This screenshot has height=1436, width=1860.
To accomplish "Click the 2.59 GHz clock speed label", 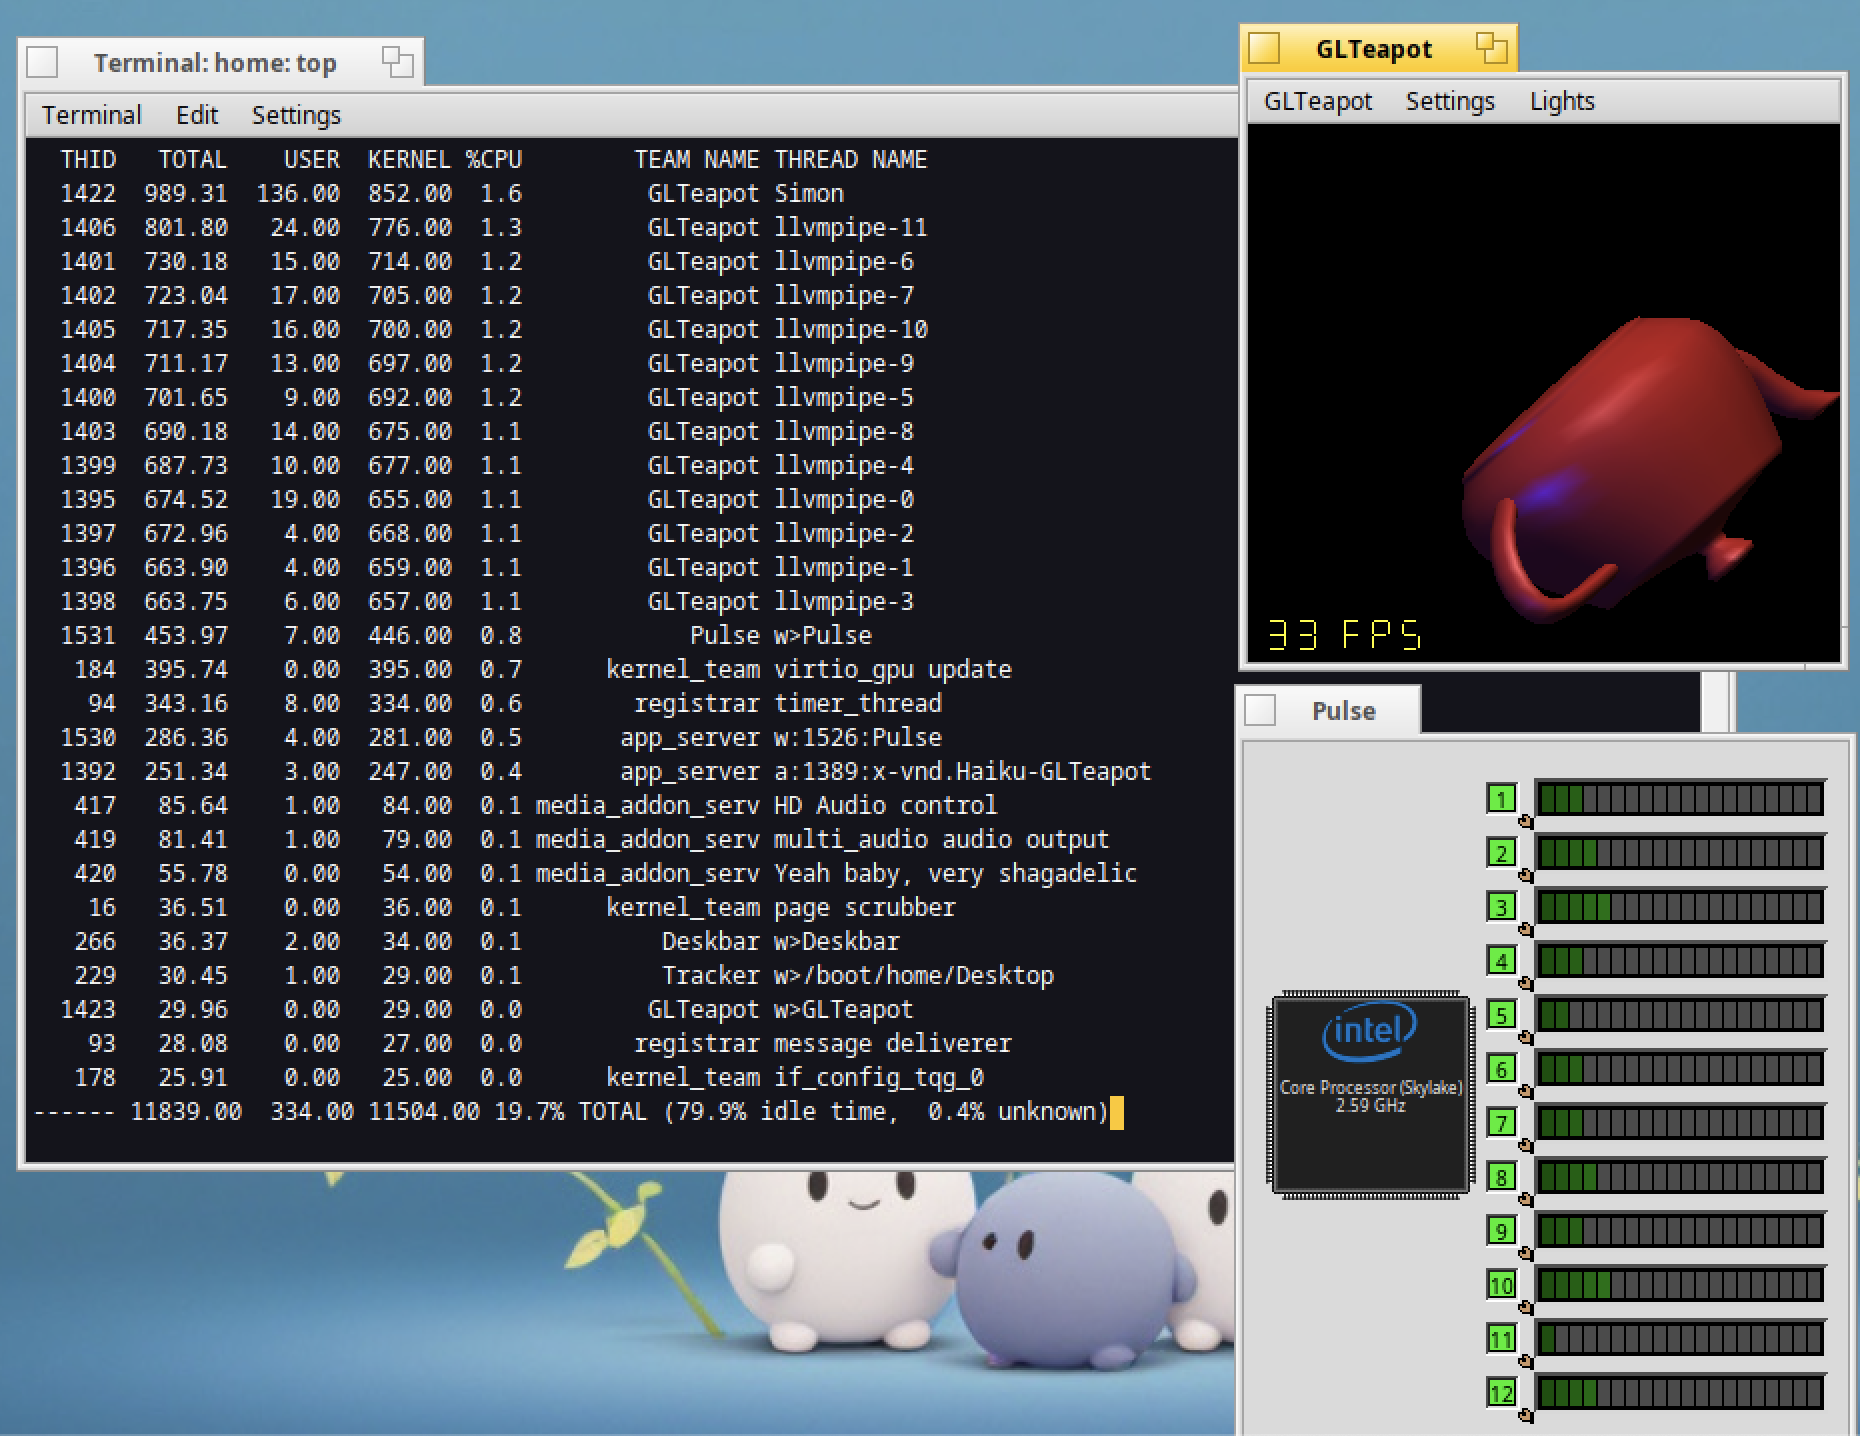I will (x=1370, y=1106).
